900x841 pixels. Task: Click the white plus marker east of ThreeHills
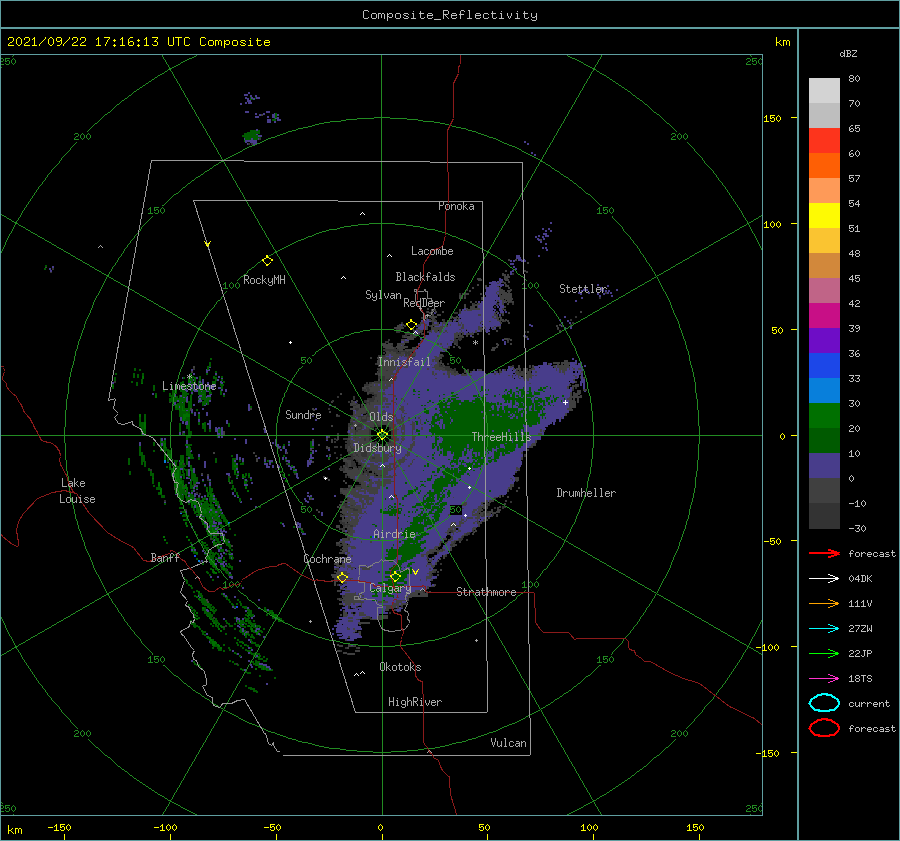[x=565, y=402]
